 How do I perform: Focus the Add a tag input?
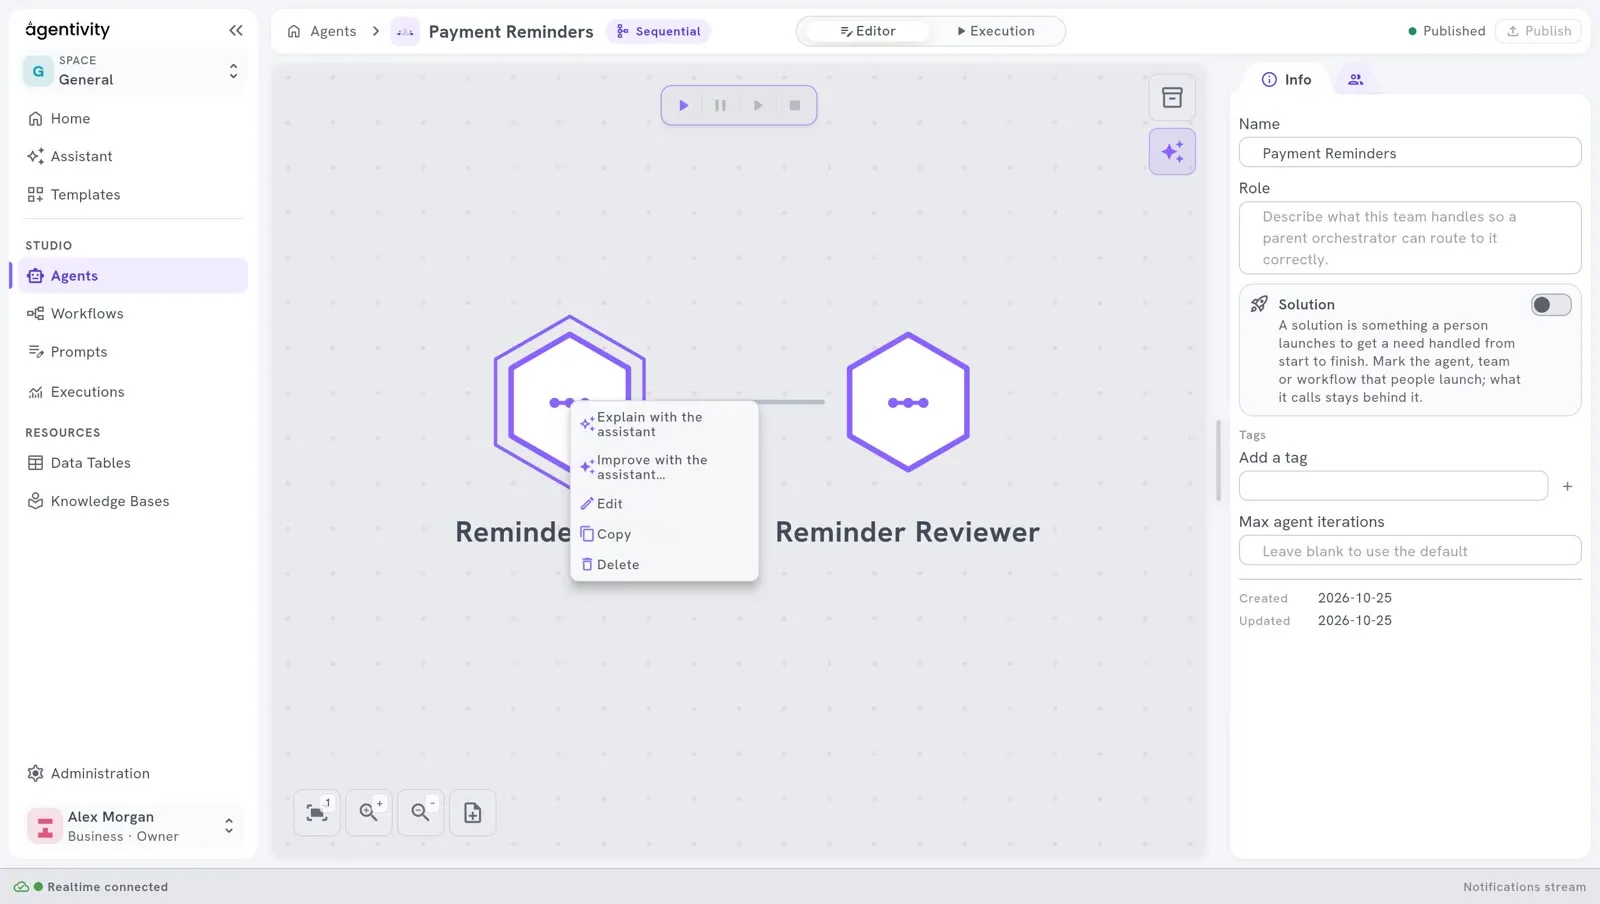[1393, 486]
